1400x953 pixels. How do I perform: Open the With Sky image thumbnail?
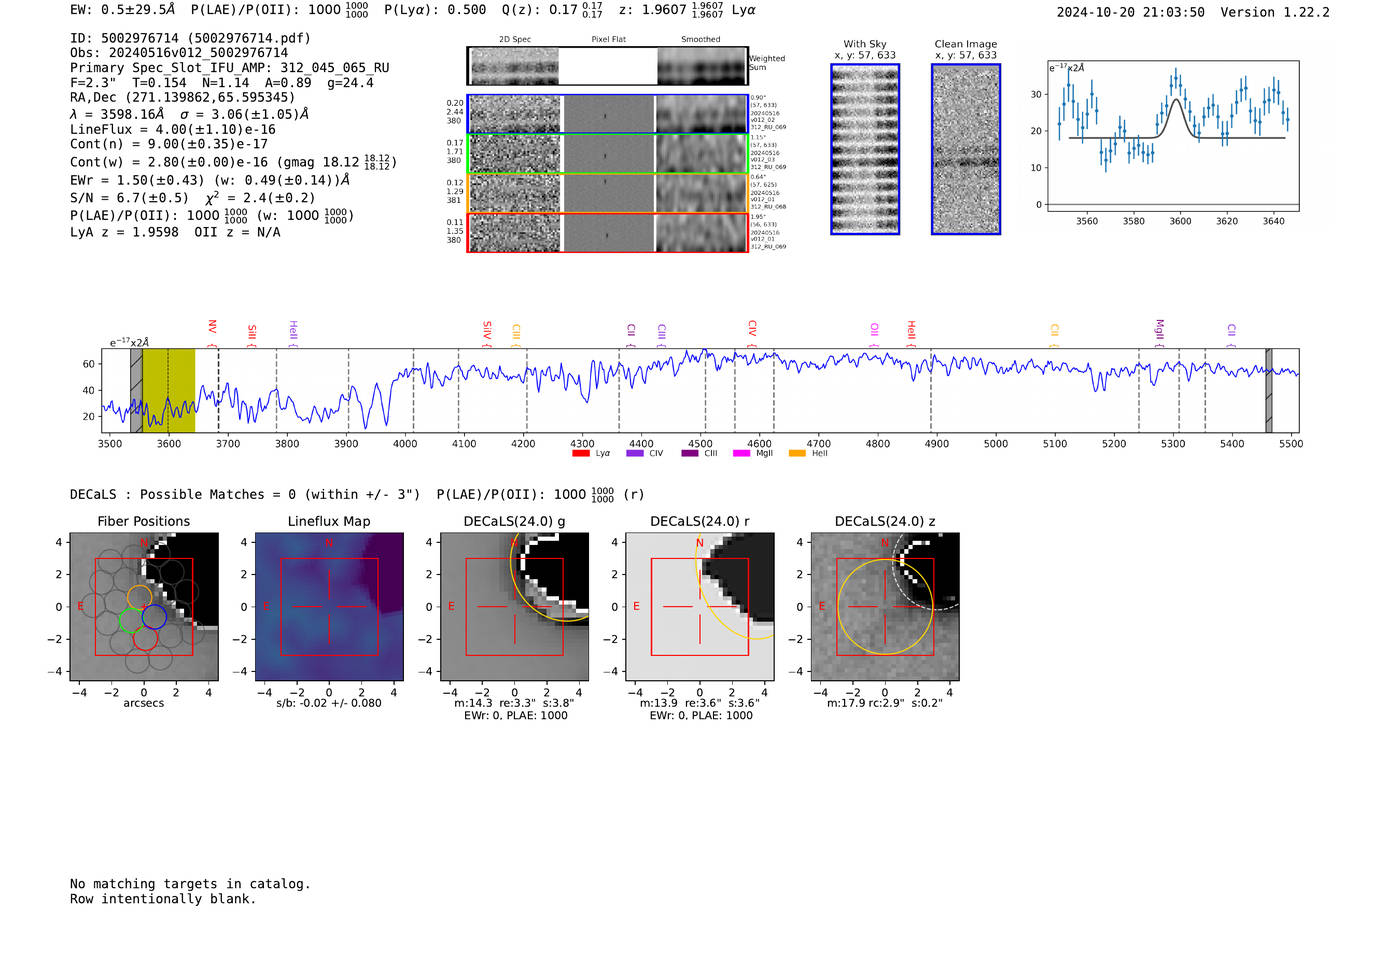pos(865,149)
